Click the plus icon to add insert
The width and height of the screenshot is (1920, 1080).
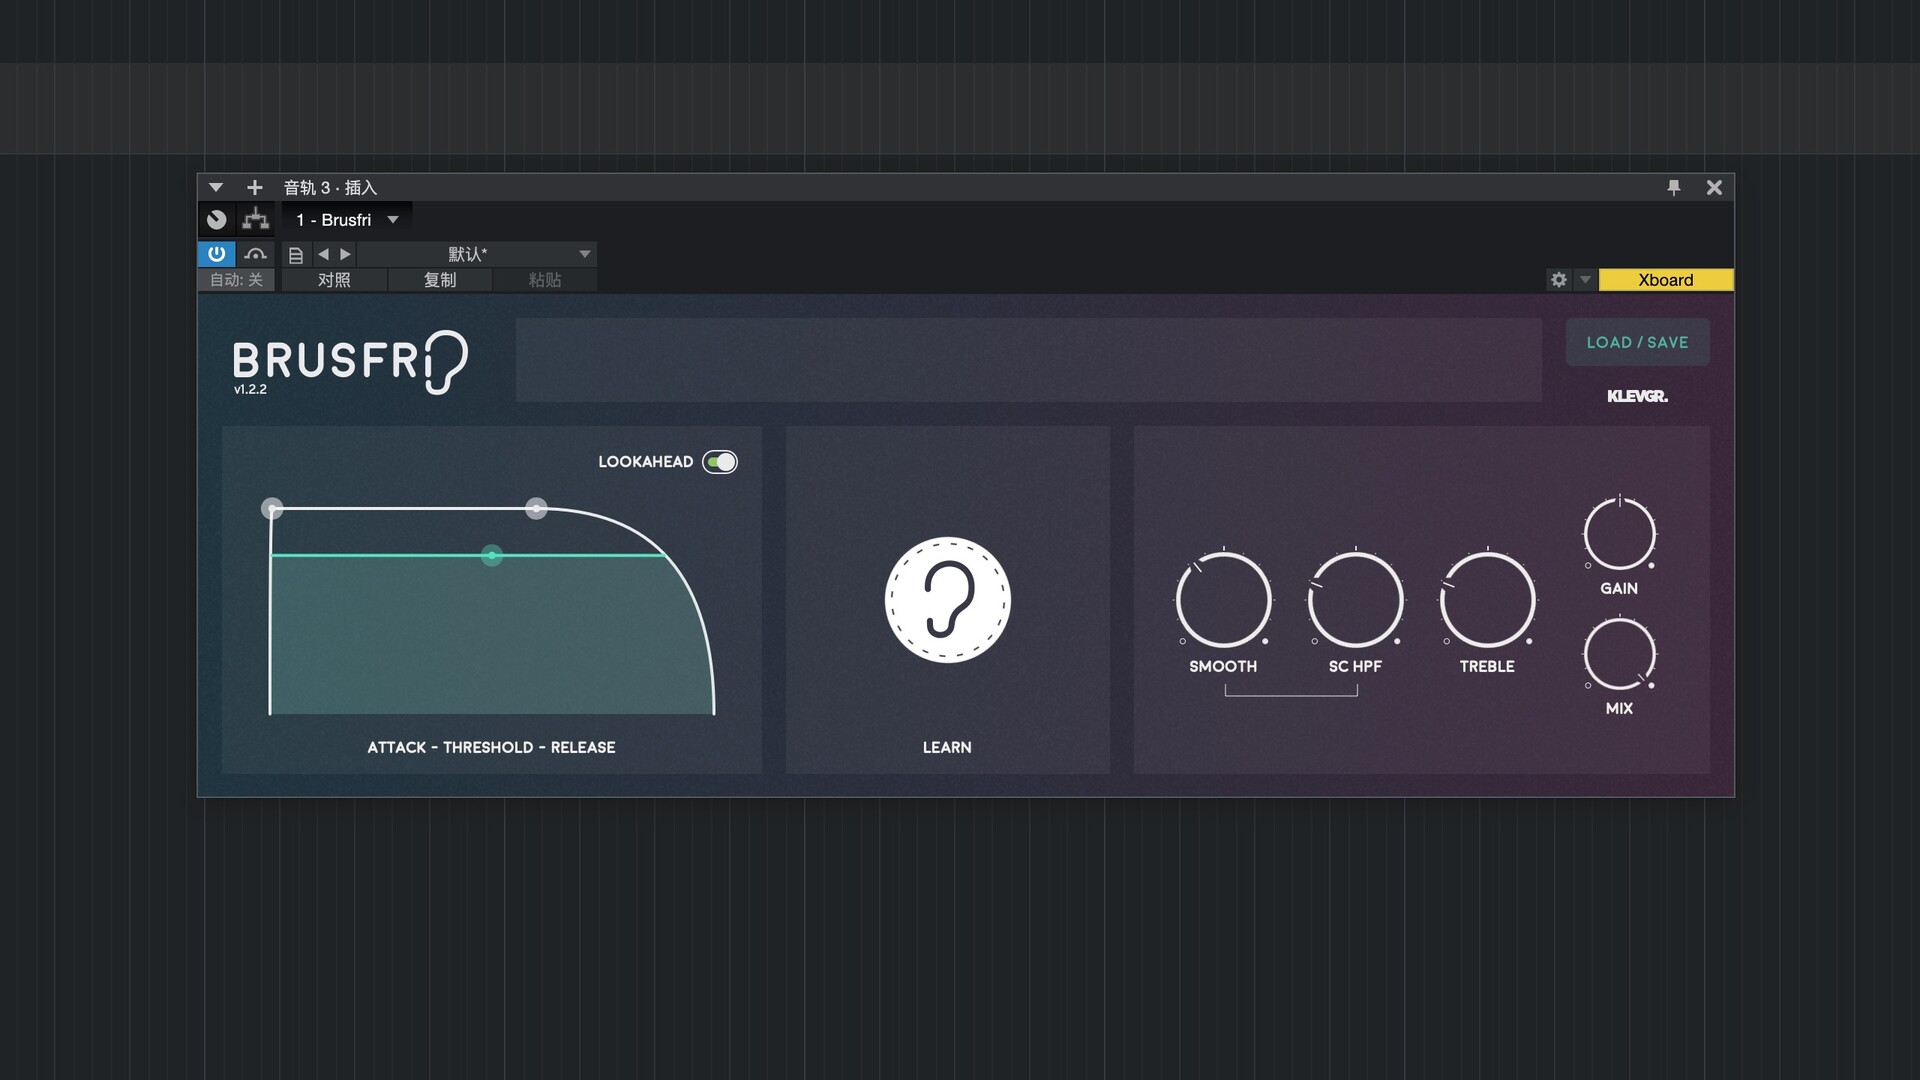(254, 187)
